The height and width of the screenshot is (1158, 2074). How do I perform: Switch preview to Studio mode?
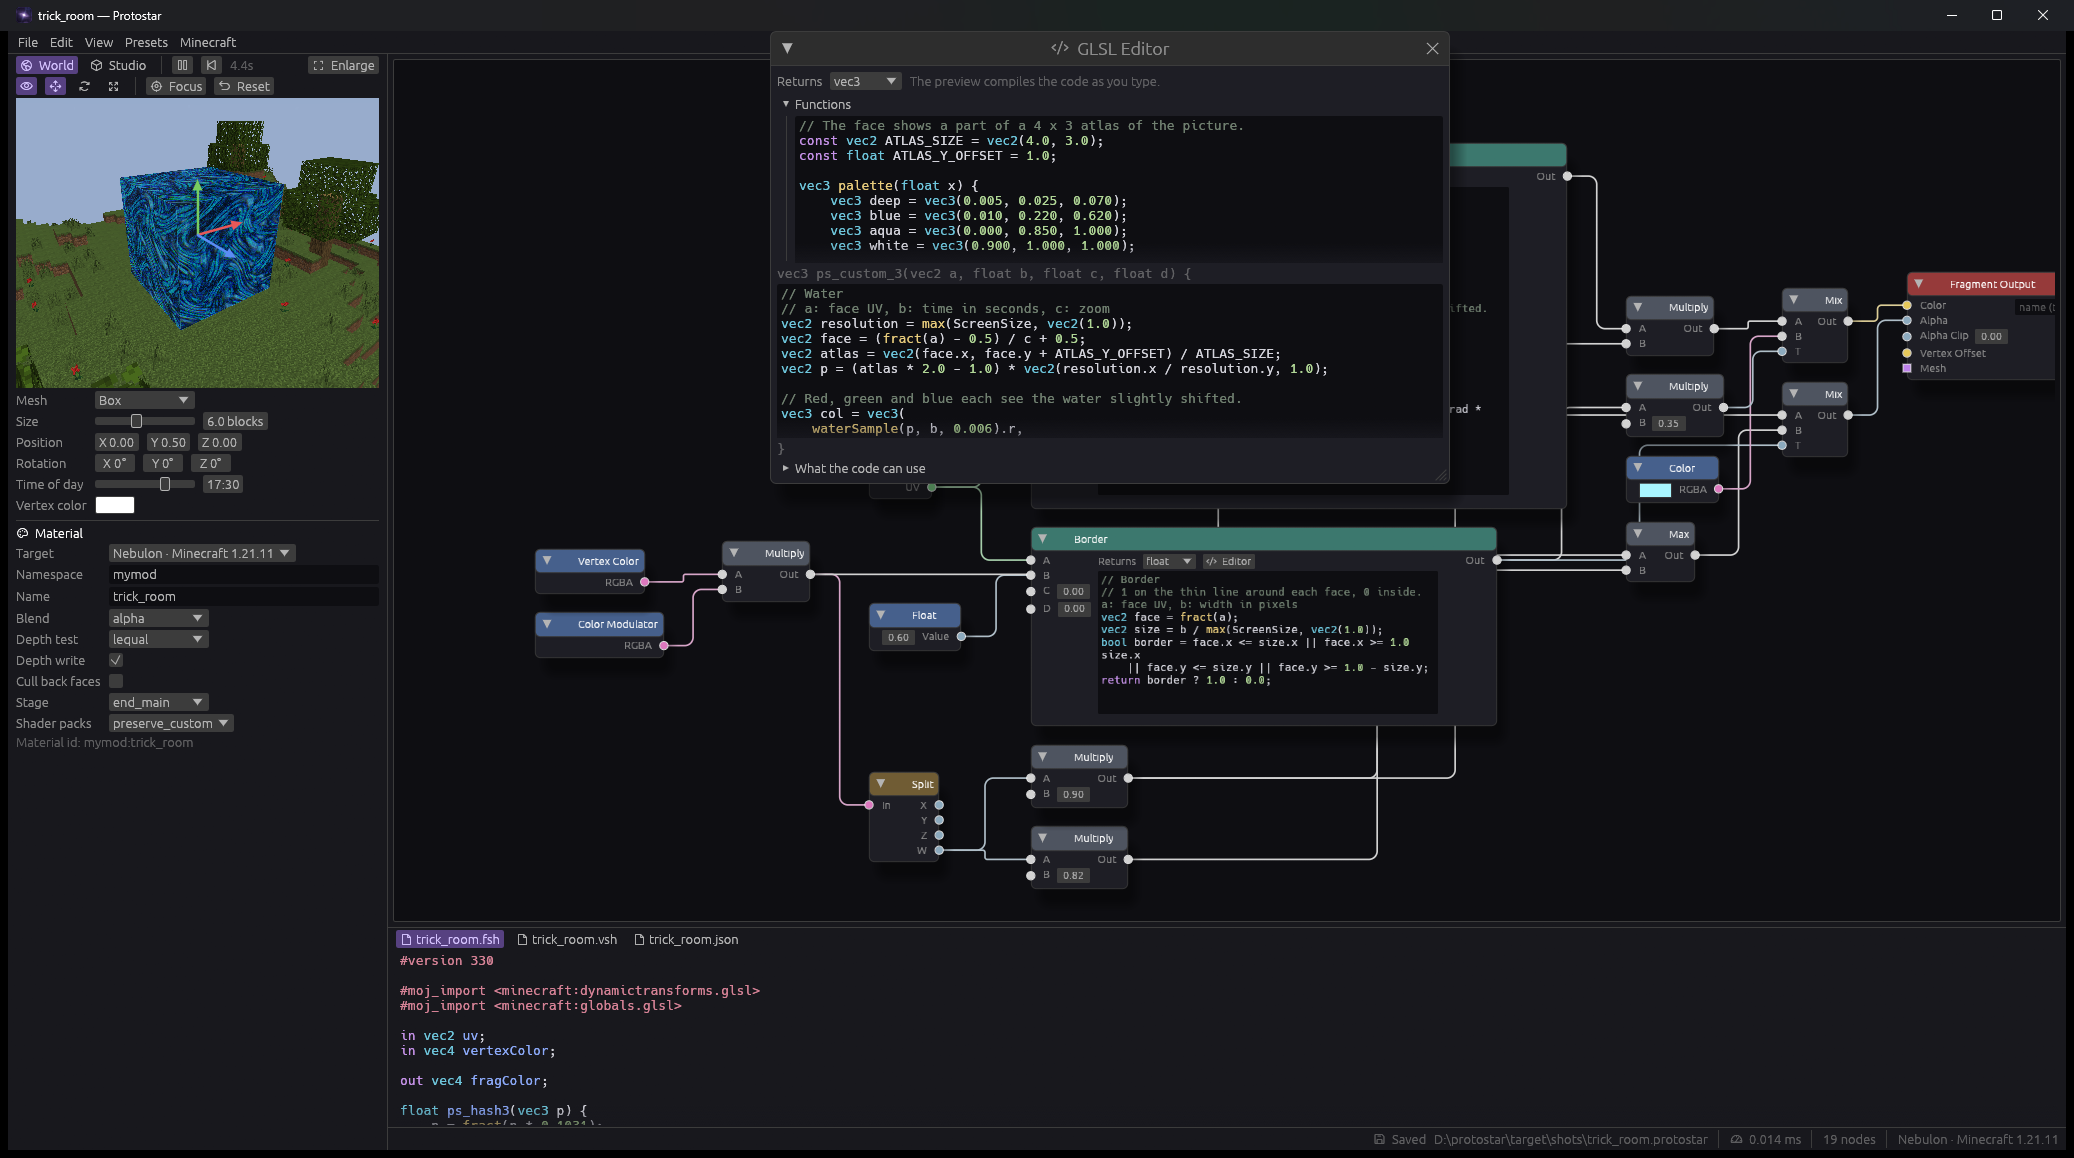tap(118, 65)
